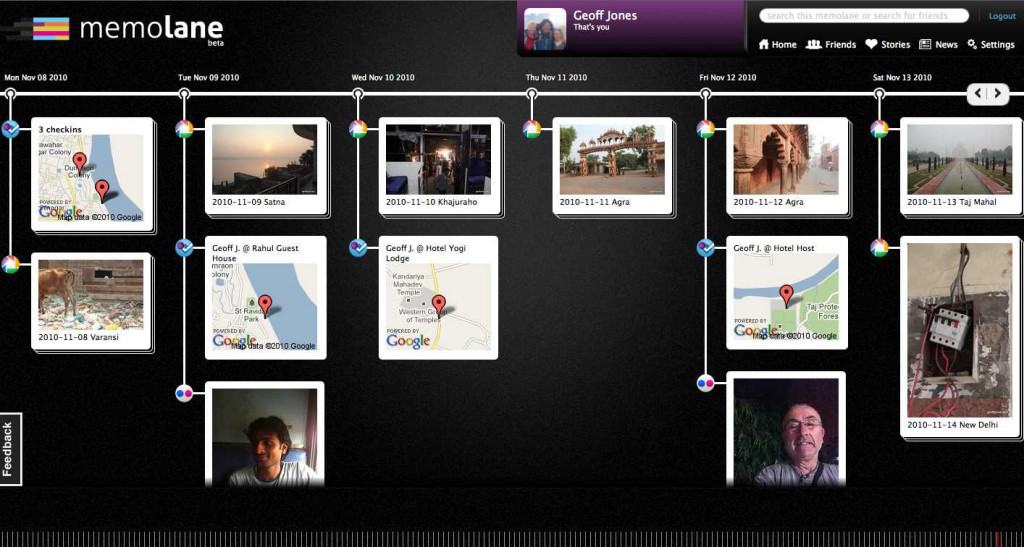Open the 2010-11-09 Satna sunset photo
1024x547 pixels.
(x=264, y=159)
